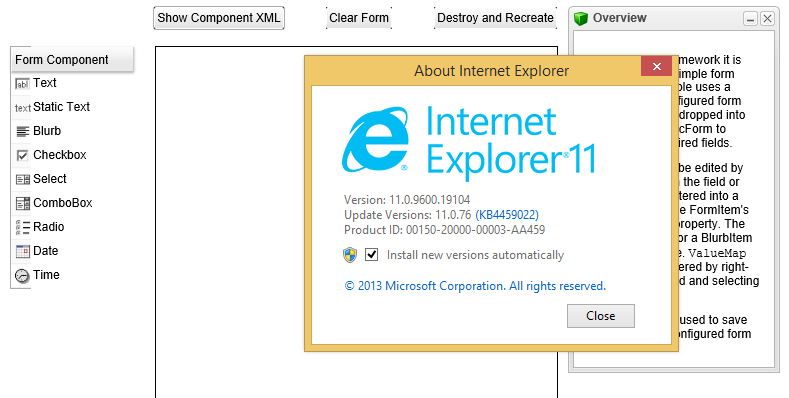
Task: Click the Clear Form button
Action: (x=359, y=18)
